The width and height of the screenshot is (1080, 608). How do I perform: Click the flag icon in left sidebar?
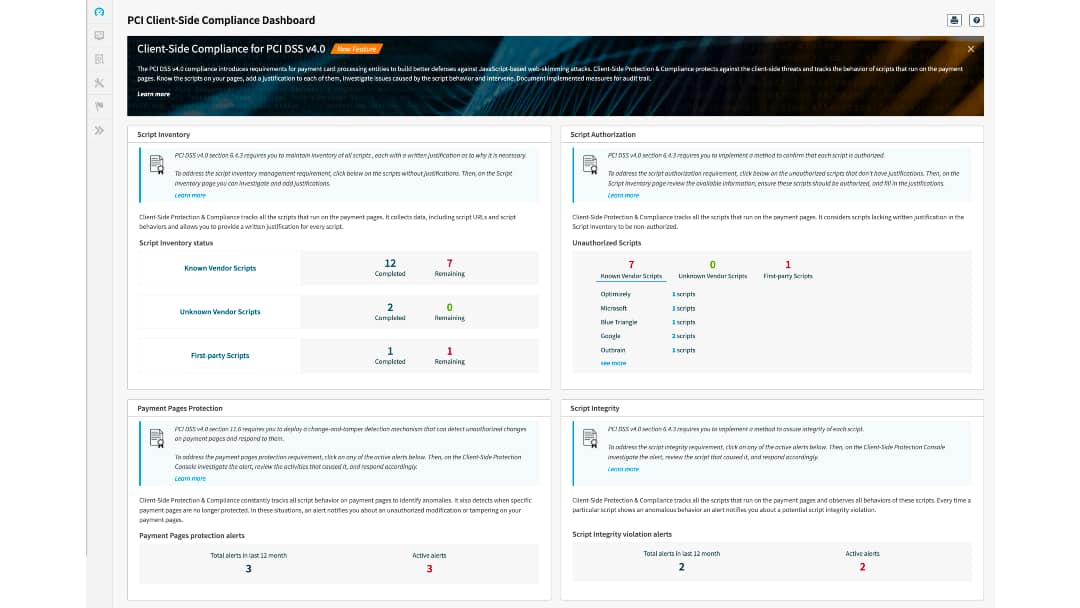pyautogui.click(x=98, y=106)
